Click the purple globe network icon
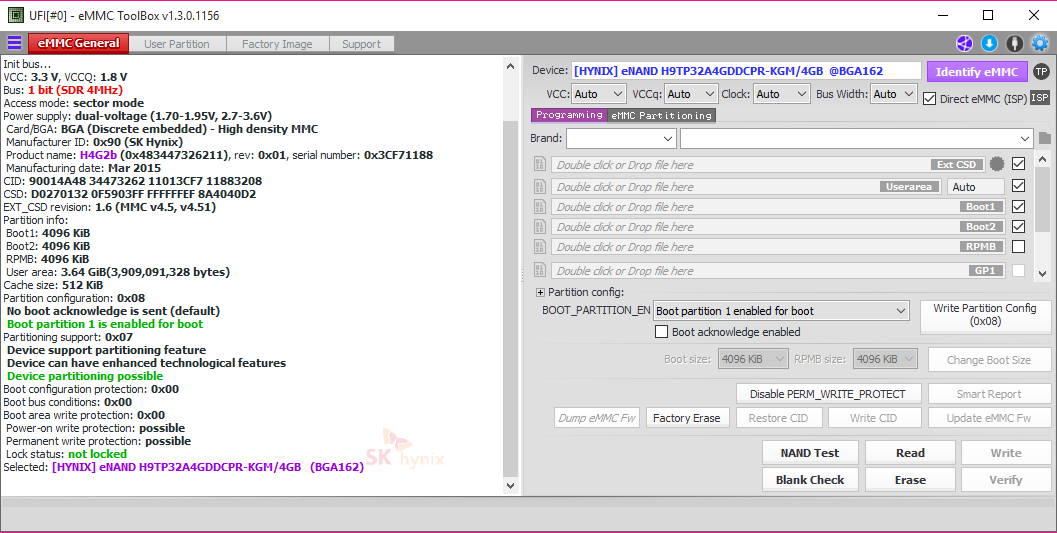 [x=963, y=43]
